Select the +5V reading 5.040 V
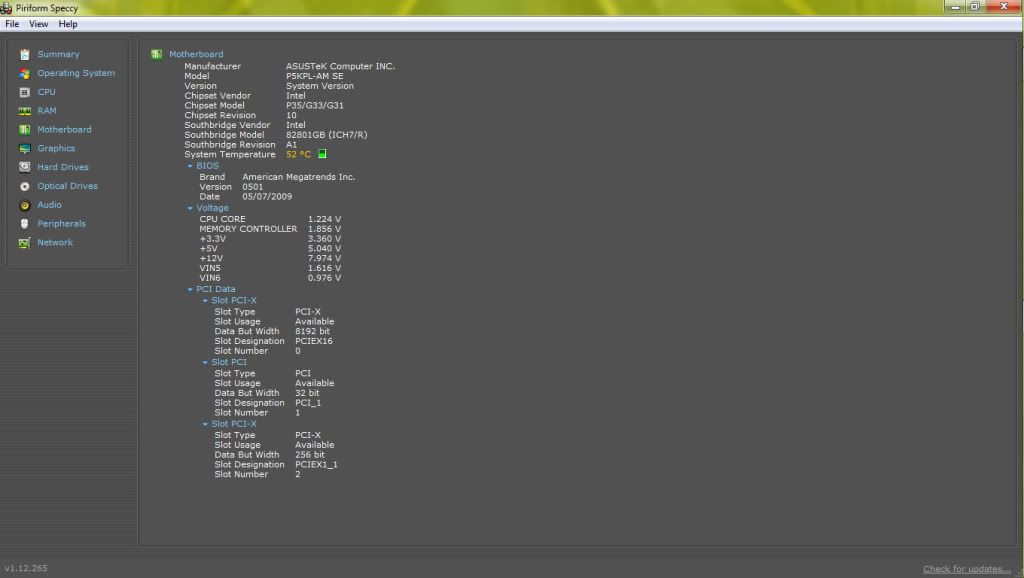 click(325, 249)
